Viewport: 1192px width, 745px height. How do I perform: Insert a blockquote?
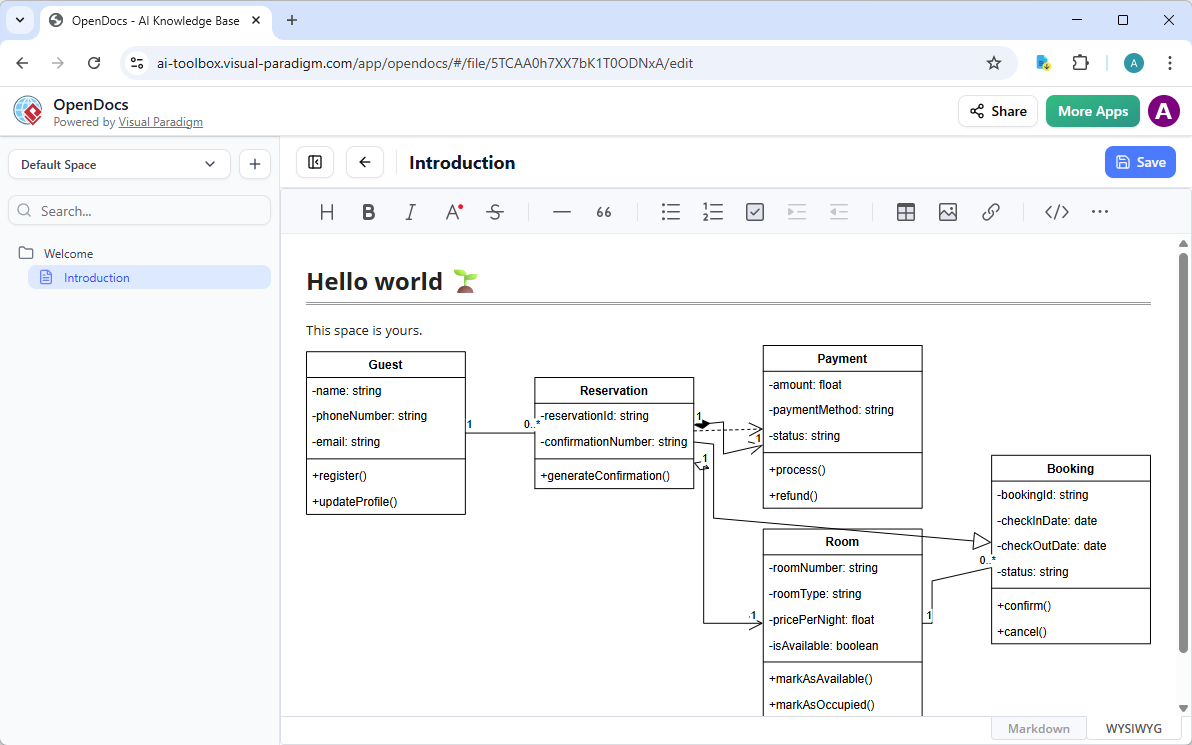pos(603,211)
